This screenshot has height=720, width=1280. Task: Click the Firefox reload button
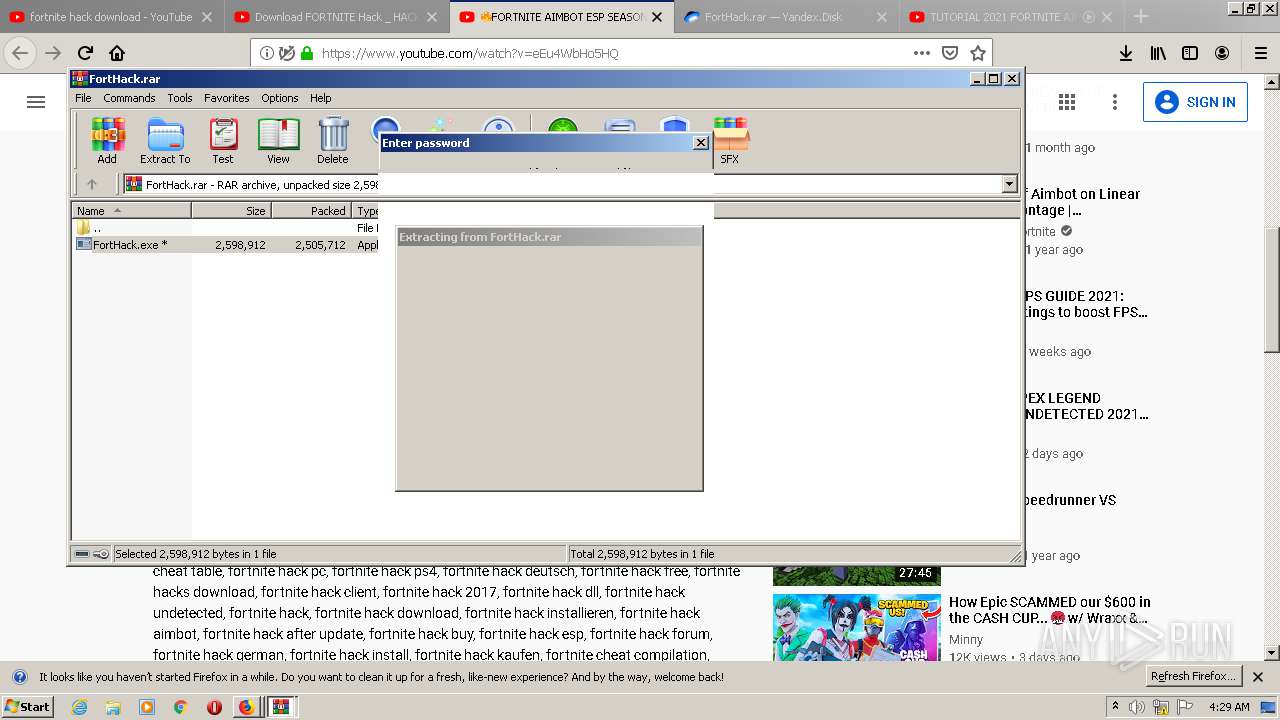(x=85, y=53)
